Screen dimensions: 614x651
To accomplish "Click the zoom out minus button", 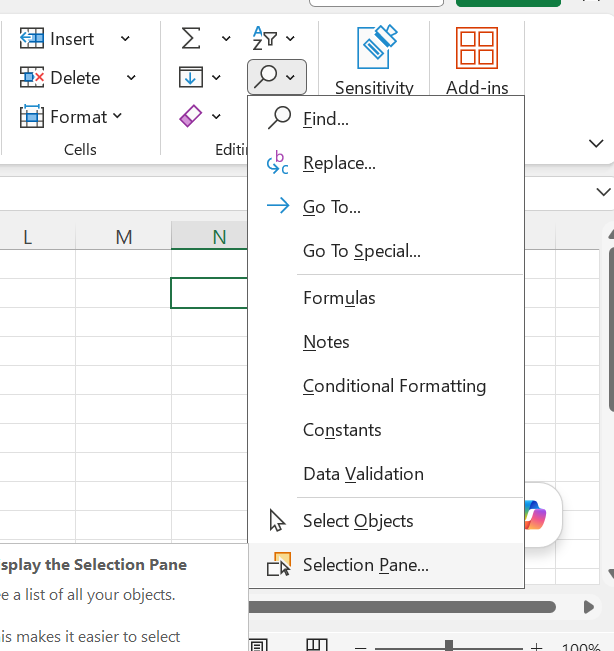I will (x=360, y=647).
